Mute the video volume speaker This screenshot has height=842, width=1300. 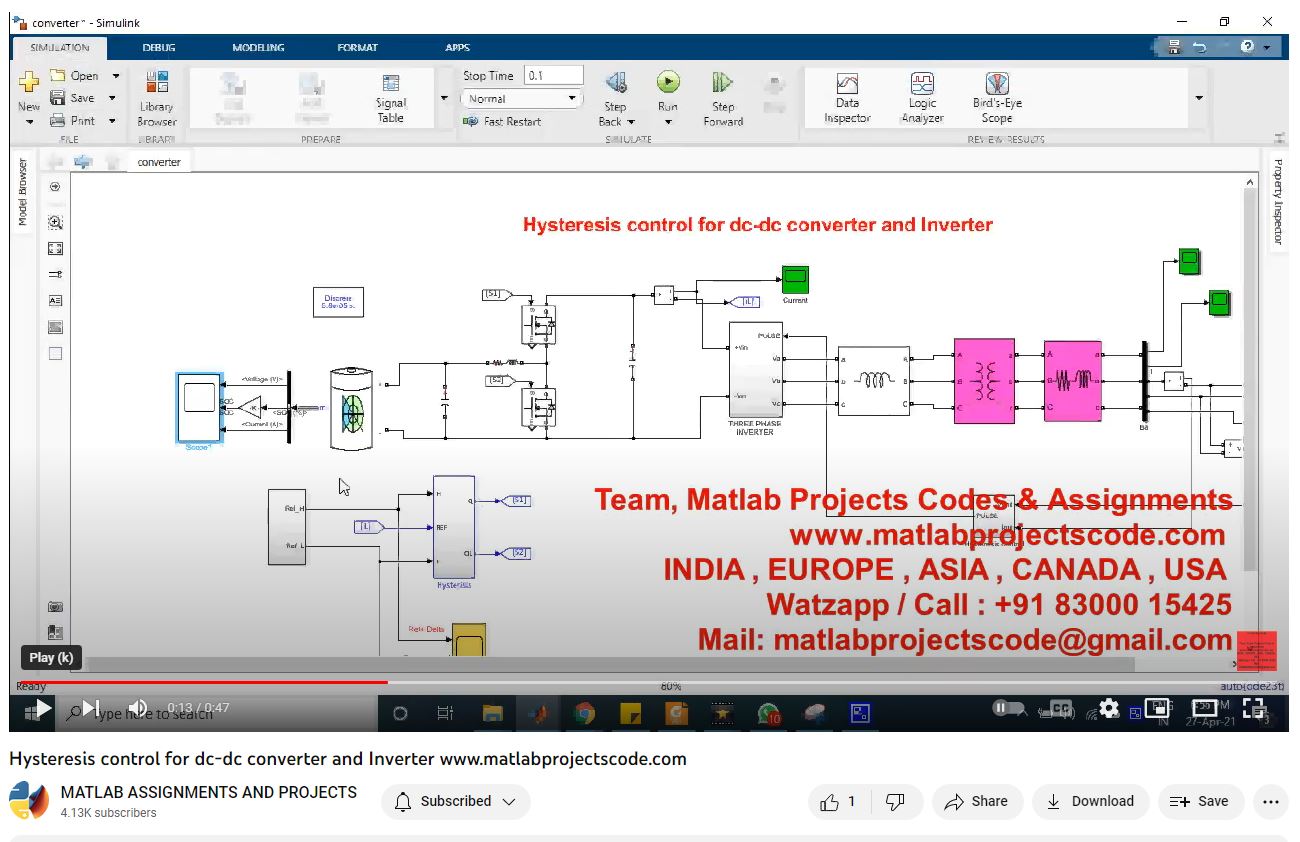[138, 708]
